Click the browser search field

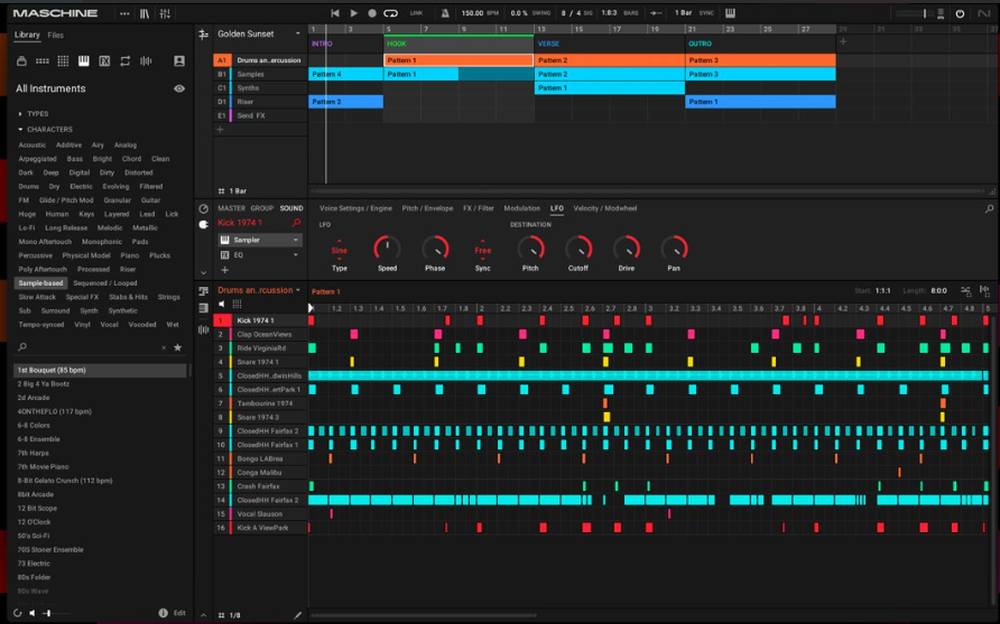click(x=92, y=348)
